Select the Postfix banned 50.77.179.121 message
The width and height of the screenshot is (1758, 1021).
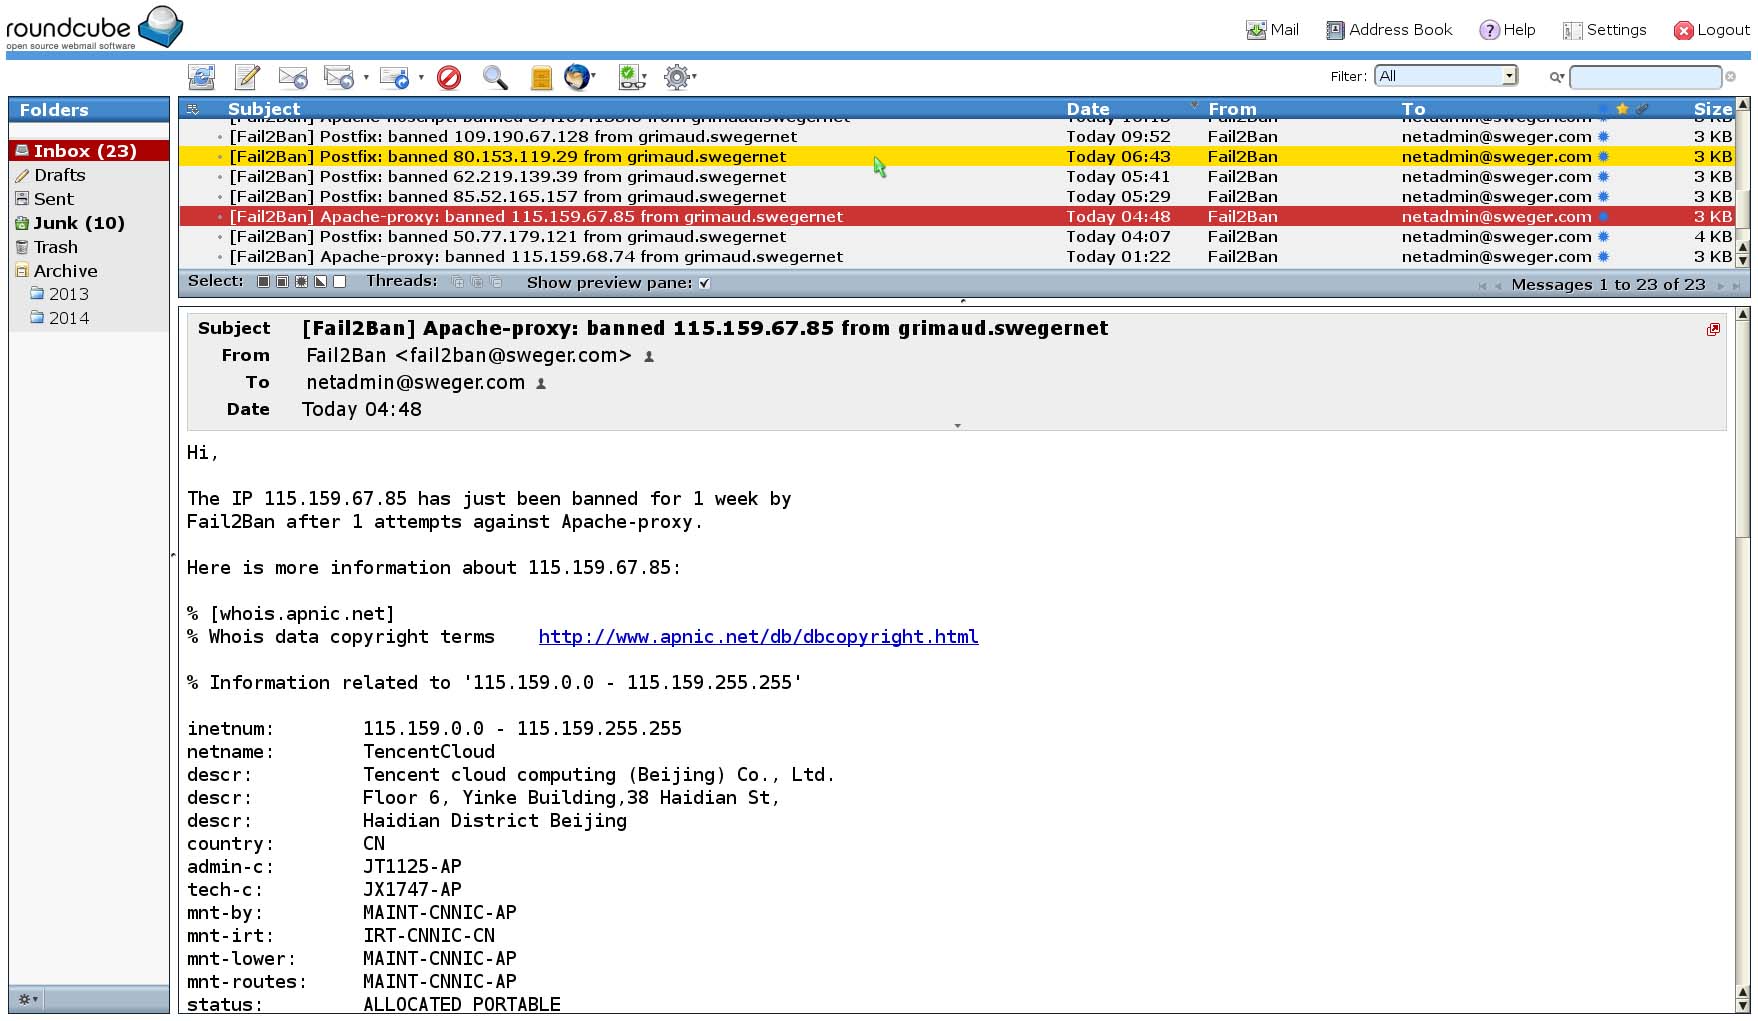click(x=956, y=237)
